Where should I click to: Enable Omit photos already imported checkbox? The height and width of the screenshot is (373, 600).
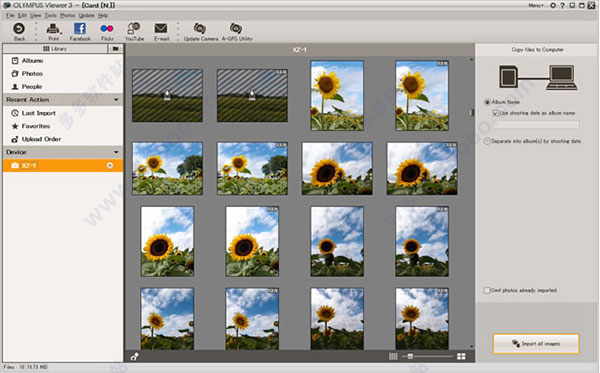(487, 290)
